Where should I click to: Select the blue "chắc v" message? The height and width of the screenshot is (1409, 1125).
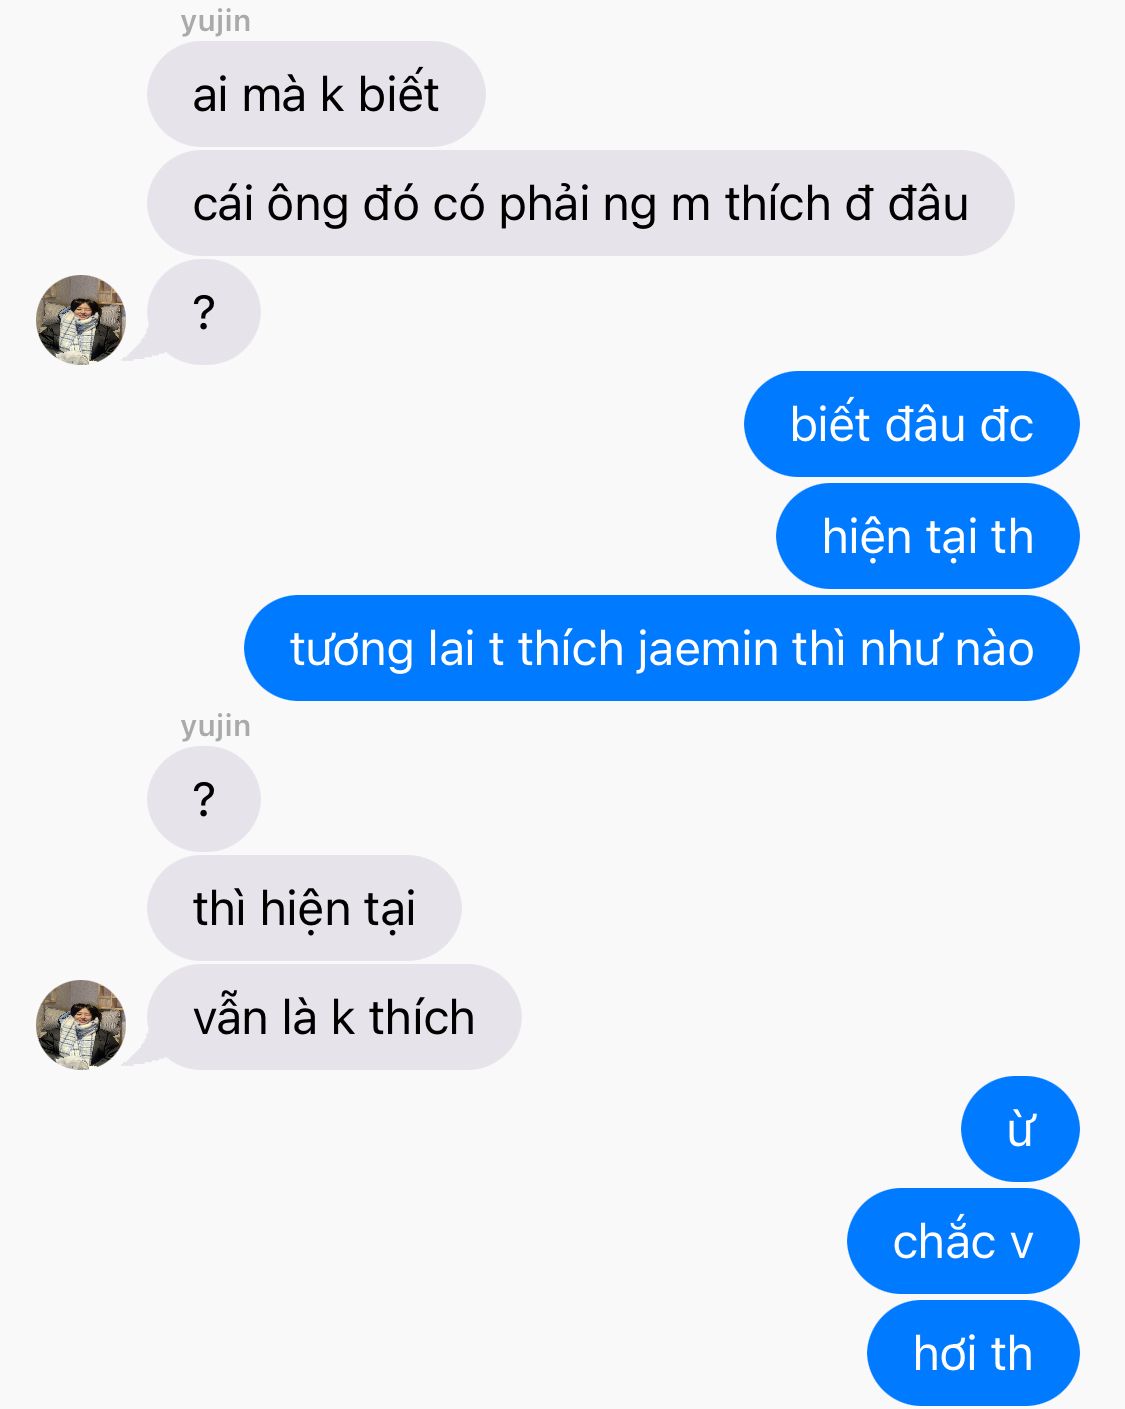point(963,1241)
